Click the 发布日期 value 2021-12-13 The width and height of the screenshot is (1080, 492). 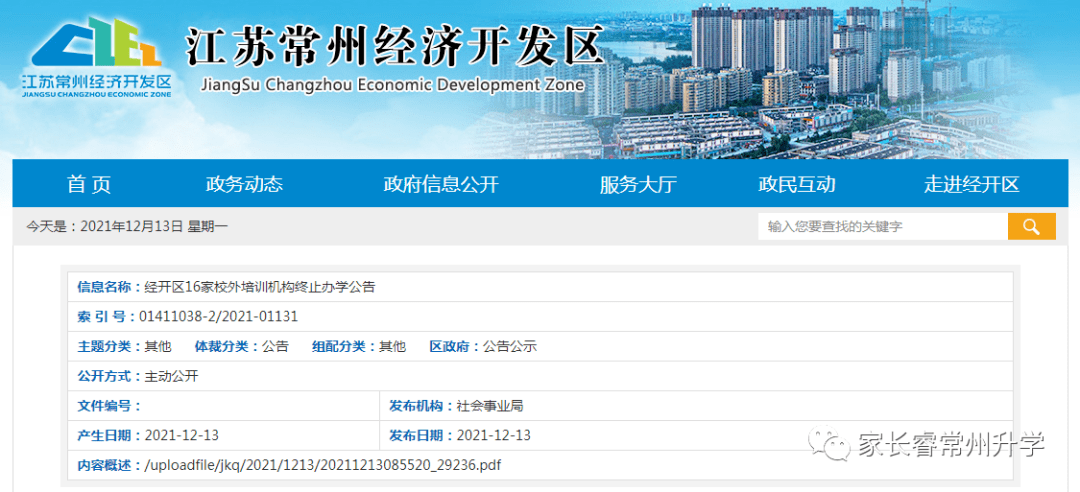coord(493,435)
